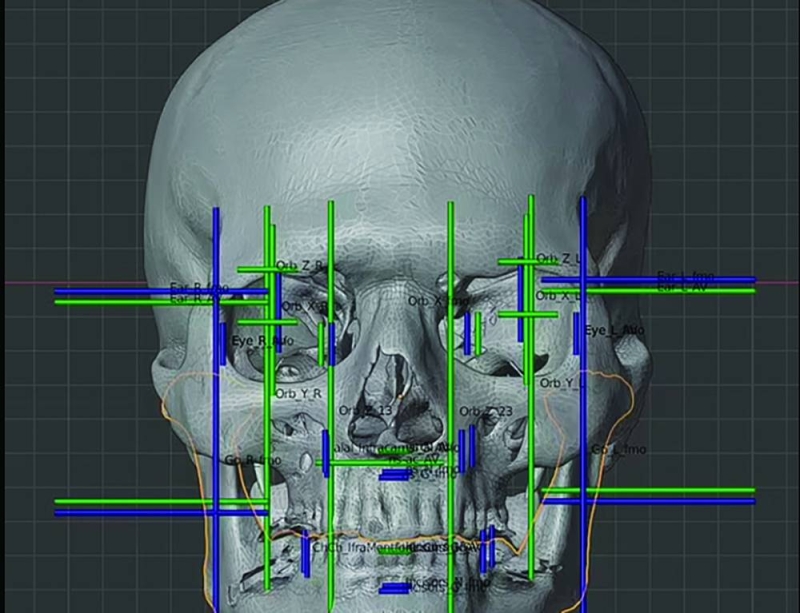
Task: Select the Go_L_fmo gonion label
Action: [x=619, y=450]
